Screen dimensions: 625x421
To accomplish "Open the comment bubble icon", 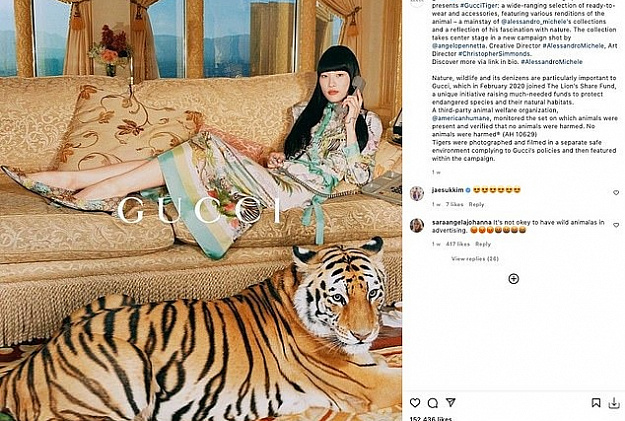I will click(433, 403).
